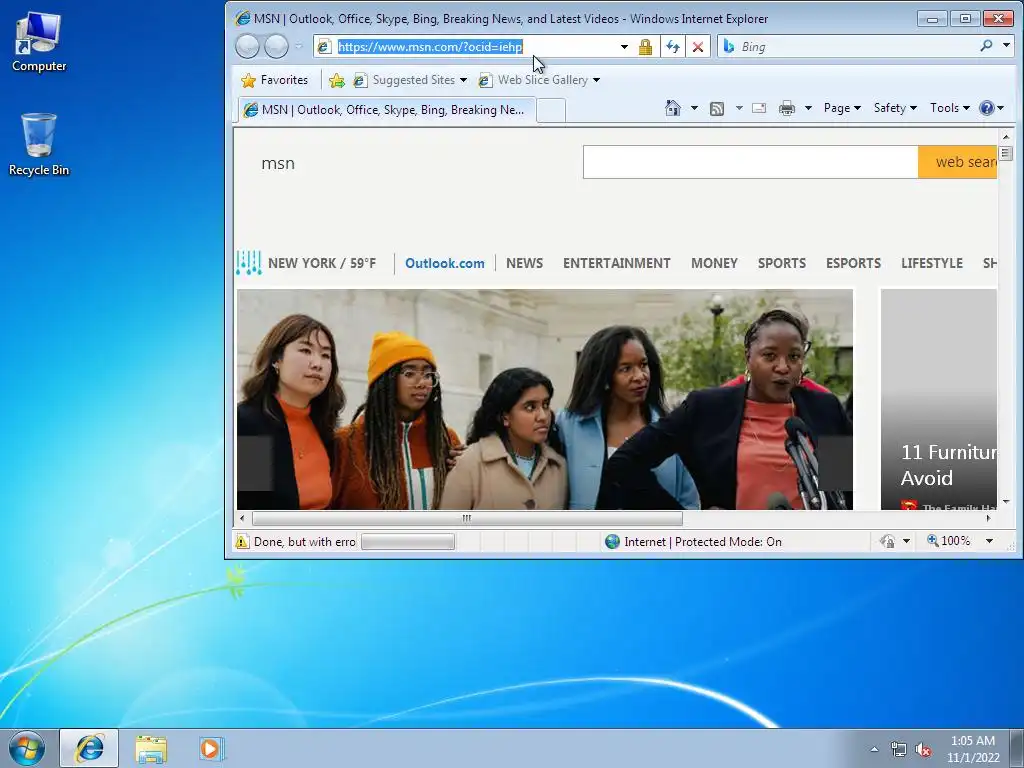Select the Recycle Bin desktop icon
The height and width of the screenshot is (768, 1024).
pyautogui.click(x=39, y=144)
